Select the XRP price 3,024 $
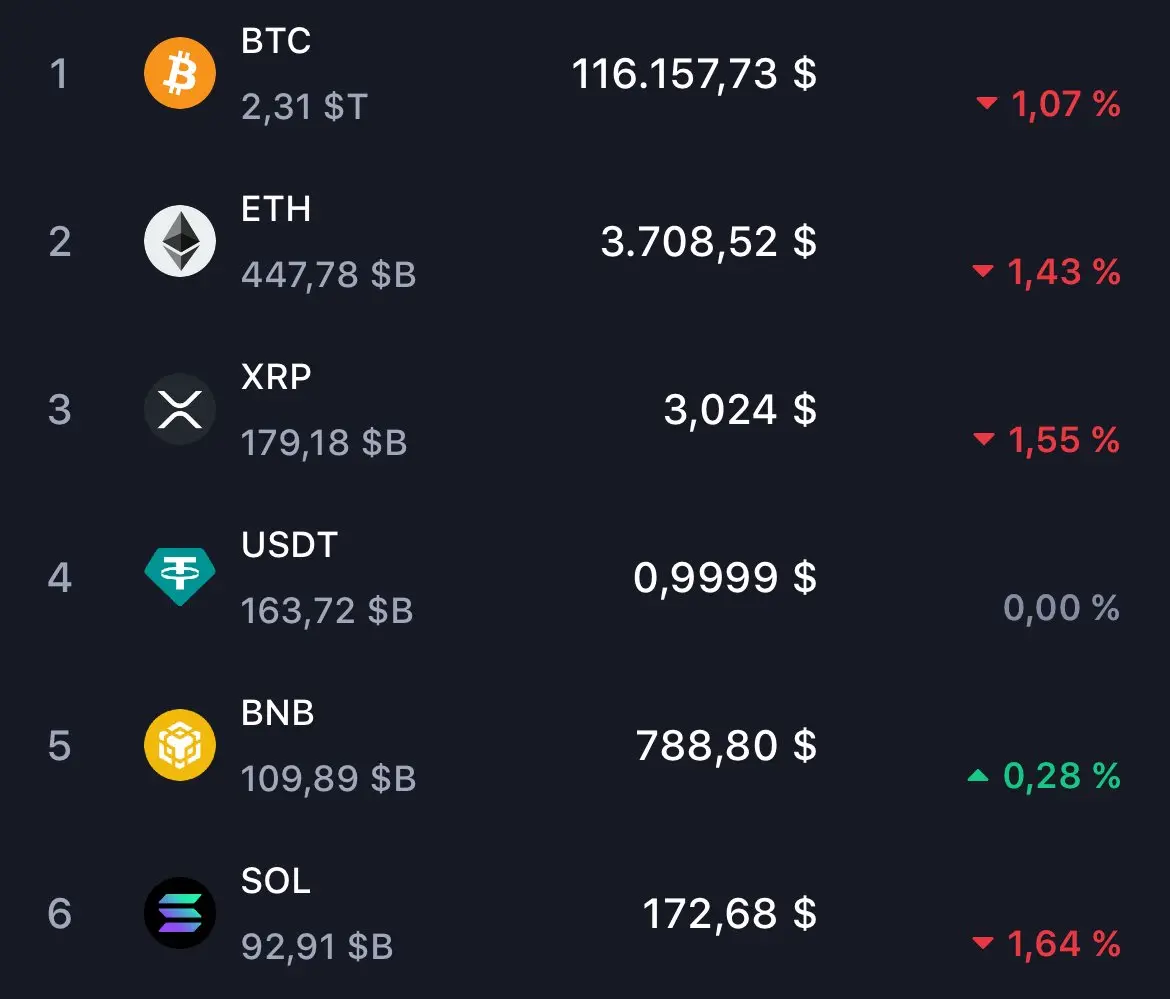1170x999 pixels. point(740,410)
